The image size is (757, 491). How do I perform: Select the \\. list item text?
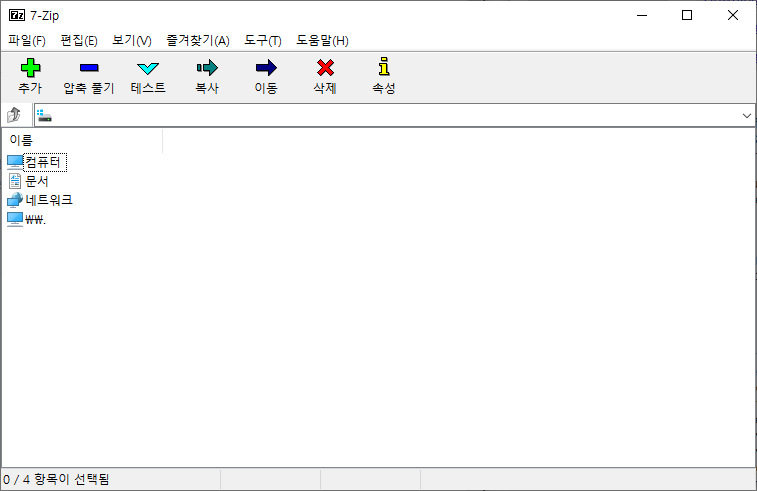tap(35, 220)
